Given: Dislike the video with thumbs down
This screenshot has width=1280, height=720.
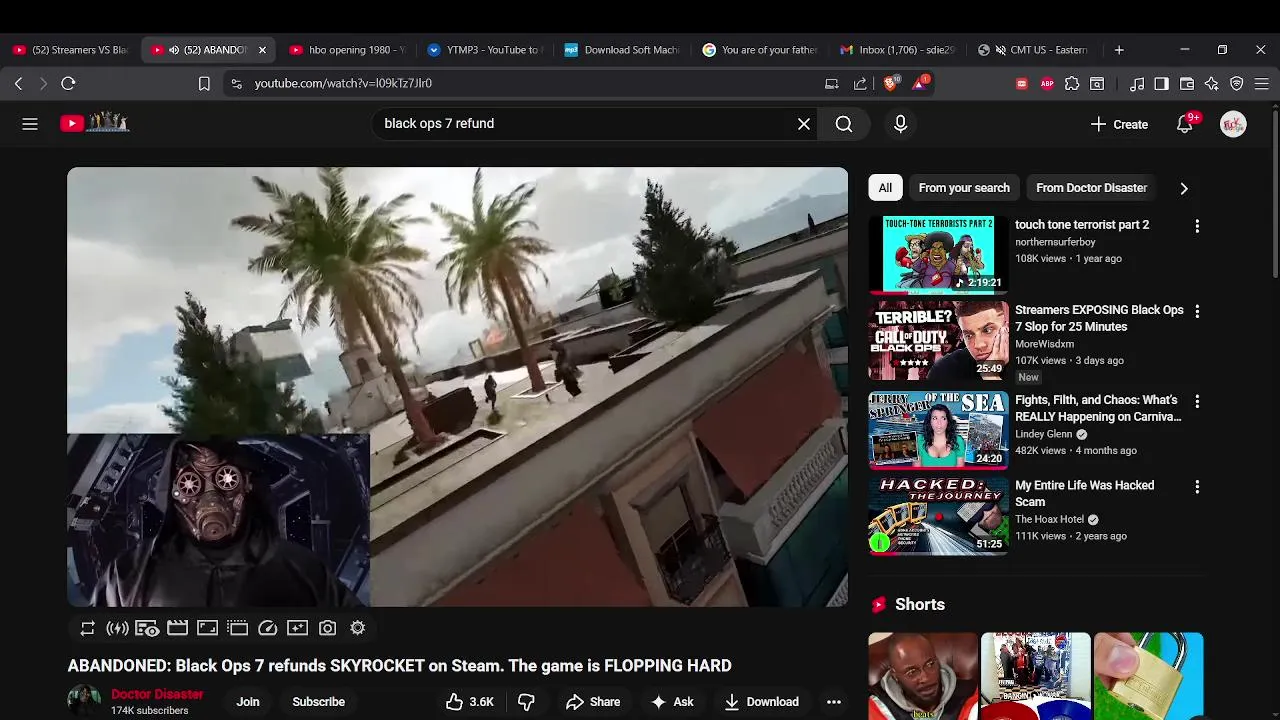Looking at the screenshot, I should [x=526, y=702].
